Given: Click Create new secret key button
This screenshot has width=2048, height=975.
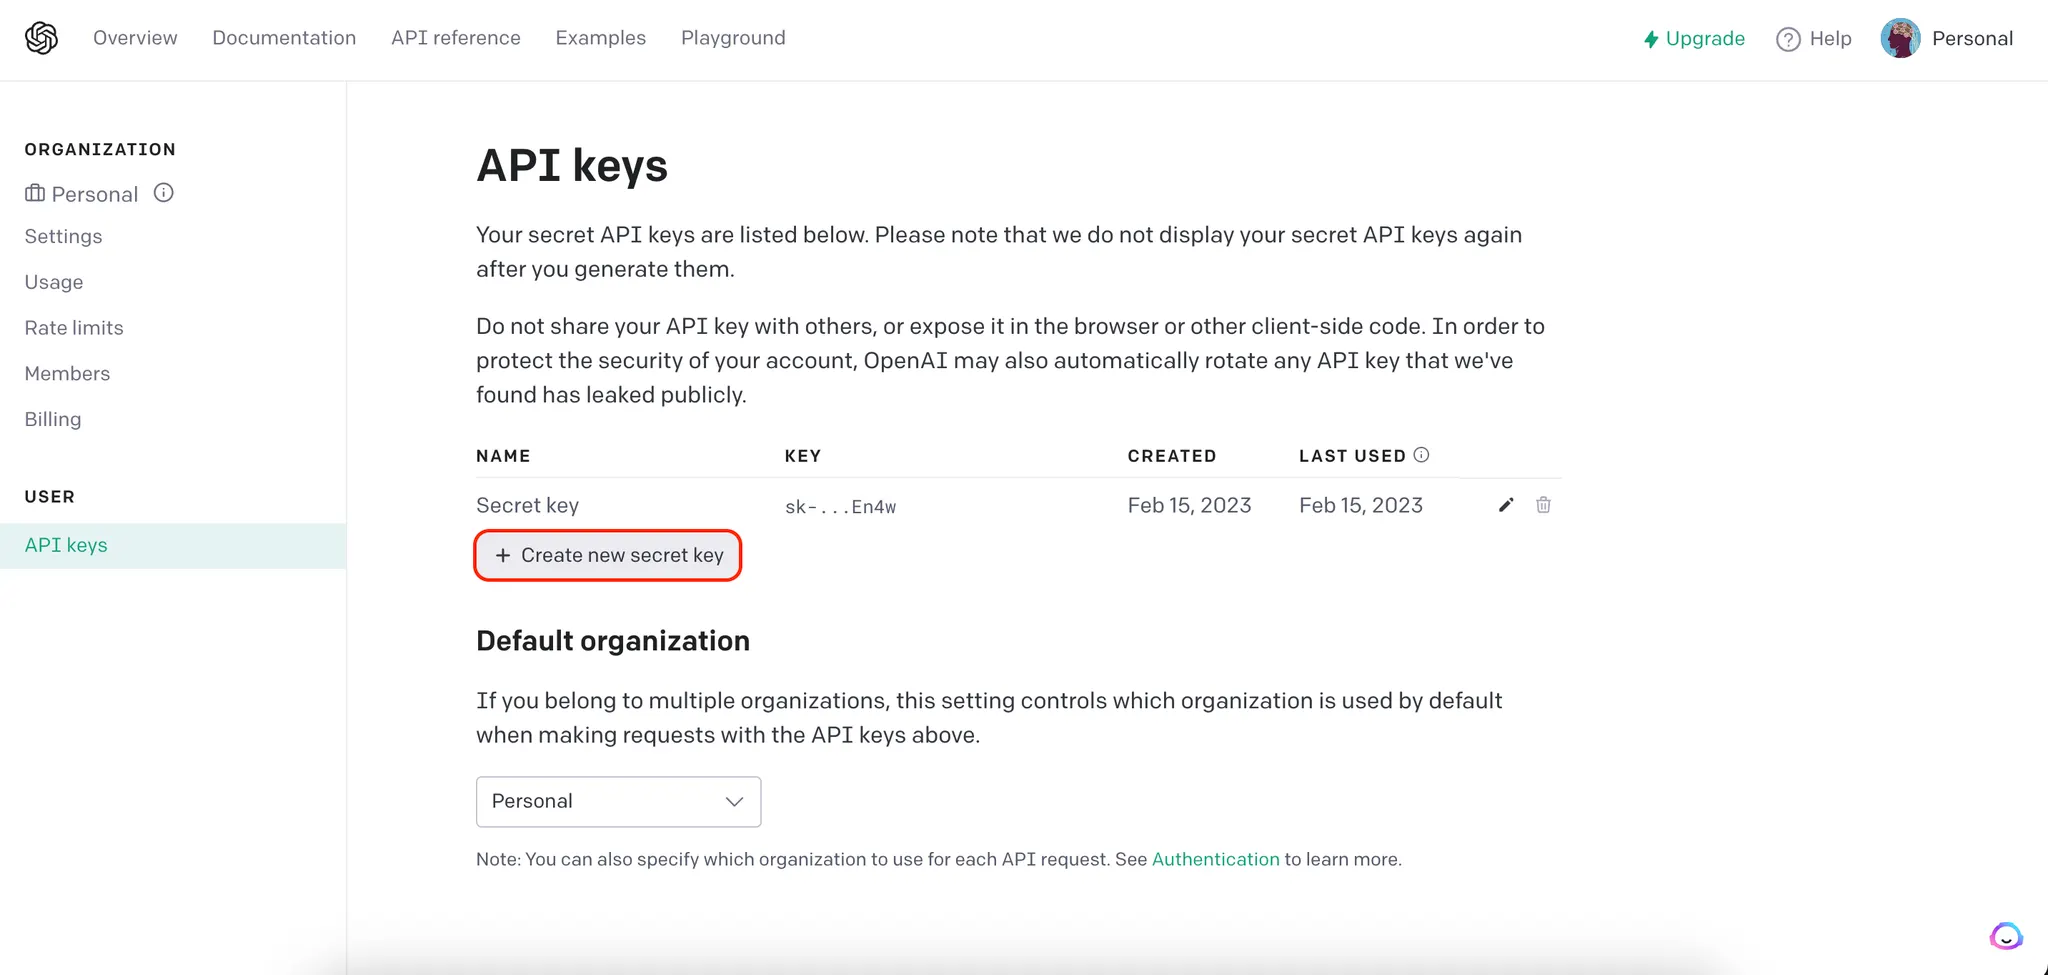Looking at the screenshot, I should (608, 555).
